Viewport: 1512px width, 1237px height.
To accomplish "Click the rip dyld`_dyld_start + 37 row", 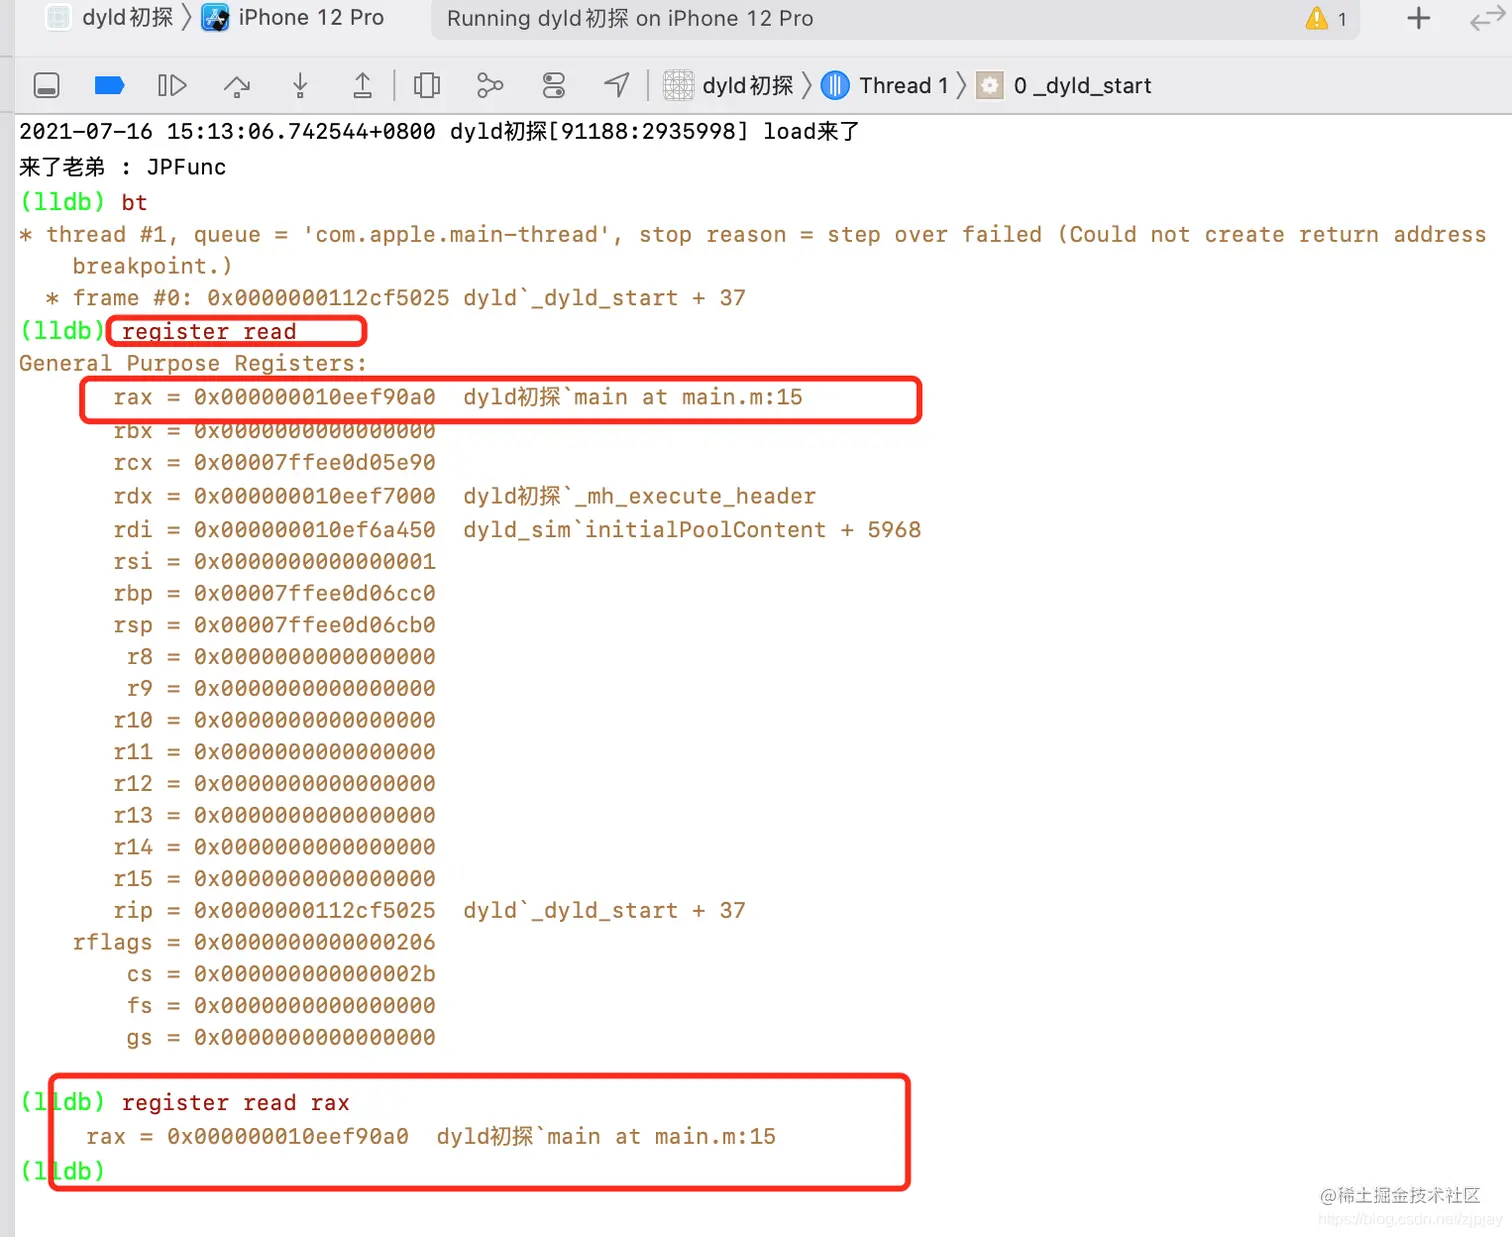I will [429, 911].
